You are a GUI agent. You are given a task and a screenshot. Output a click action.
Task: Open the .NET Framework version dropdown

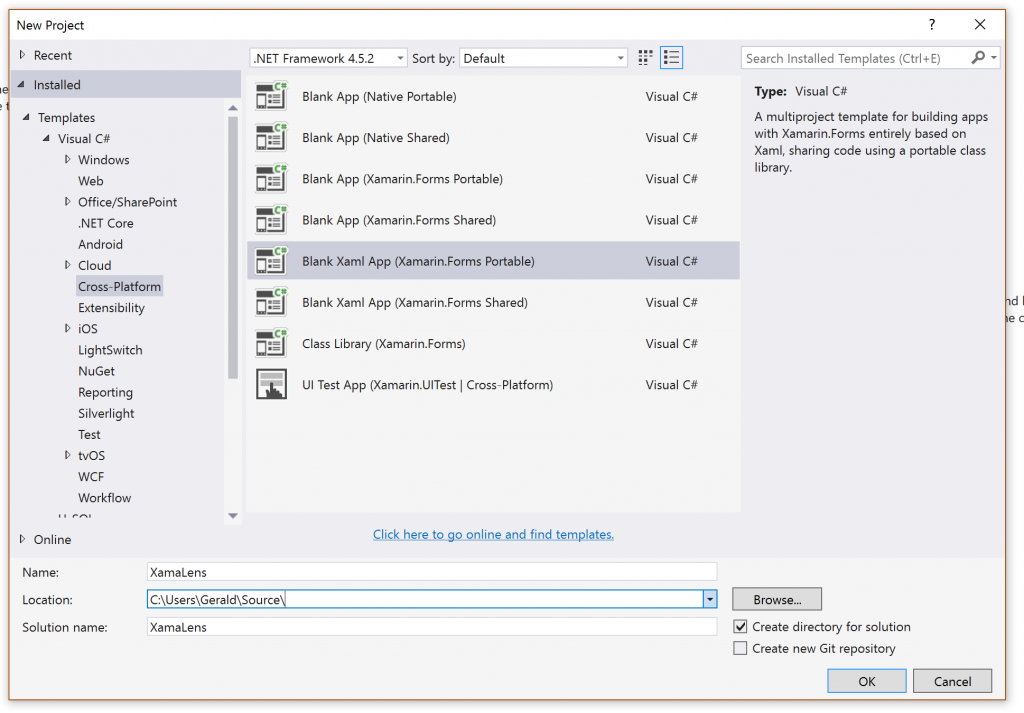pyautogui.click(x=328, y=58)
